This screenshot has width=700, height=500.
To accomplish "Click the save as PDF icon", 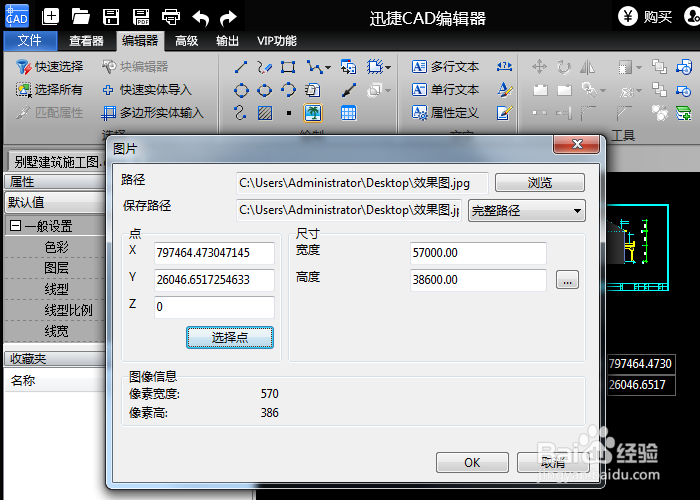I will click(x=141, y=17).
